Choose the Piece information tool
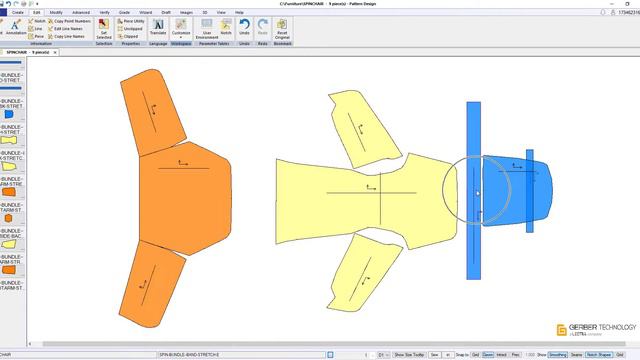The width and height of the screenshot is (640, 360). click(x=36, y=36)
